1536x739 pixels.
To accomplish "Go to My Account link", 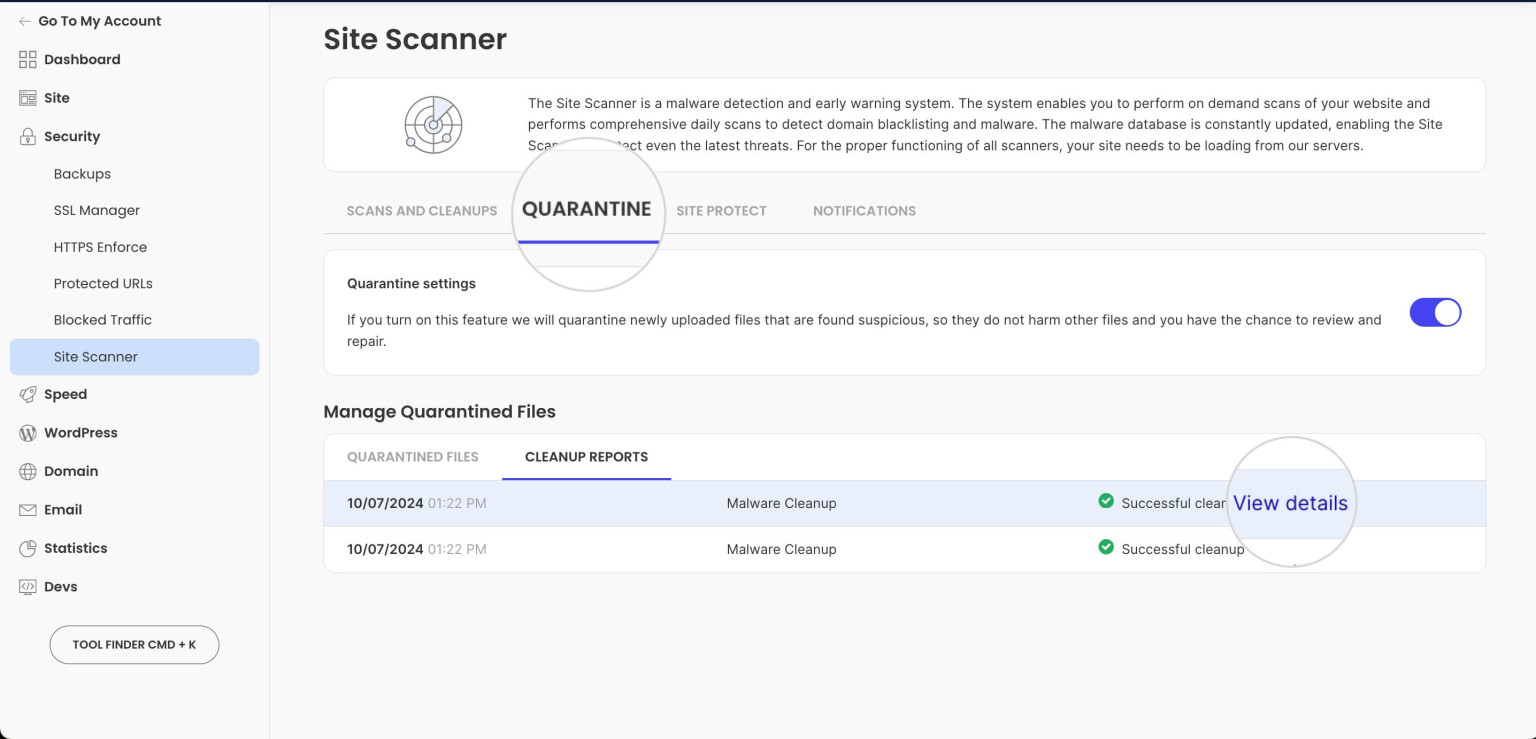I will [x=100, y=21].
